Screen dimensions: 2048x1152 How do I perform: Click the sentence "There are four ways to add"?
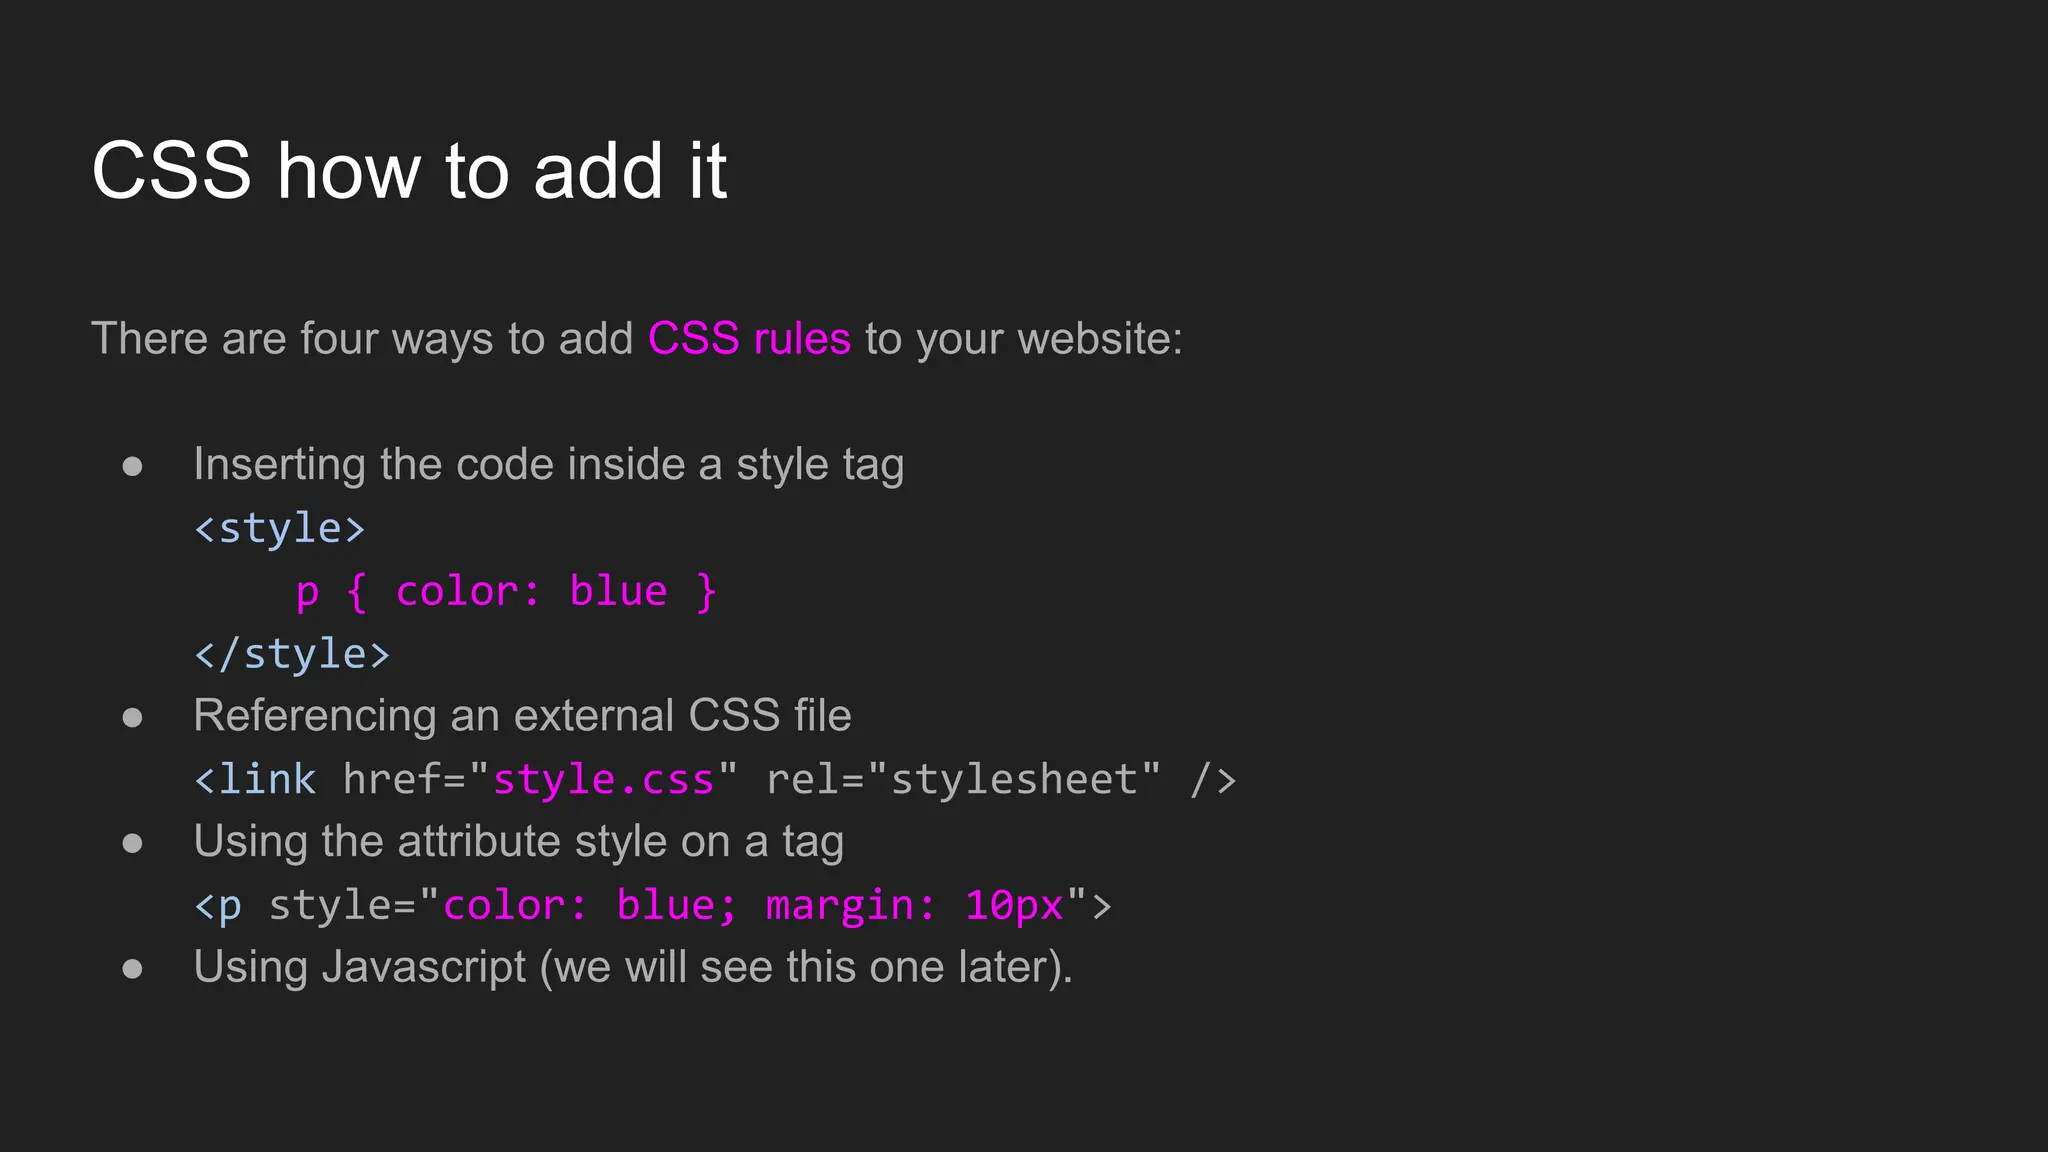tap(362, 339)
